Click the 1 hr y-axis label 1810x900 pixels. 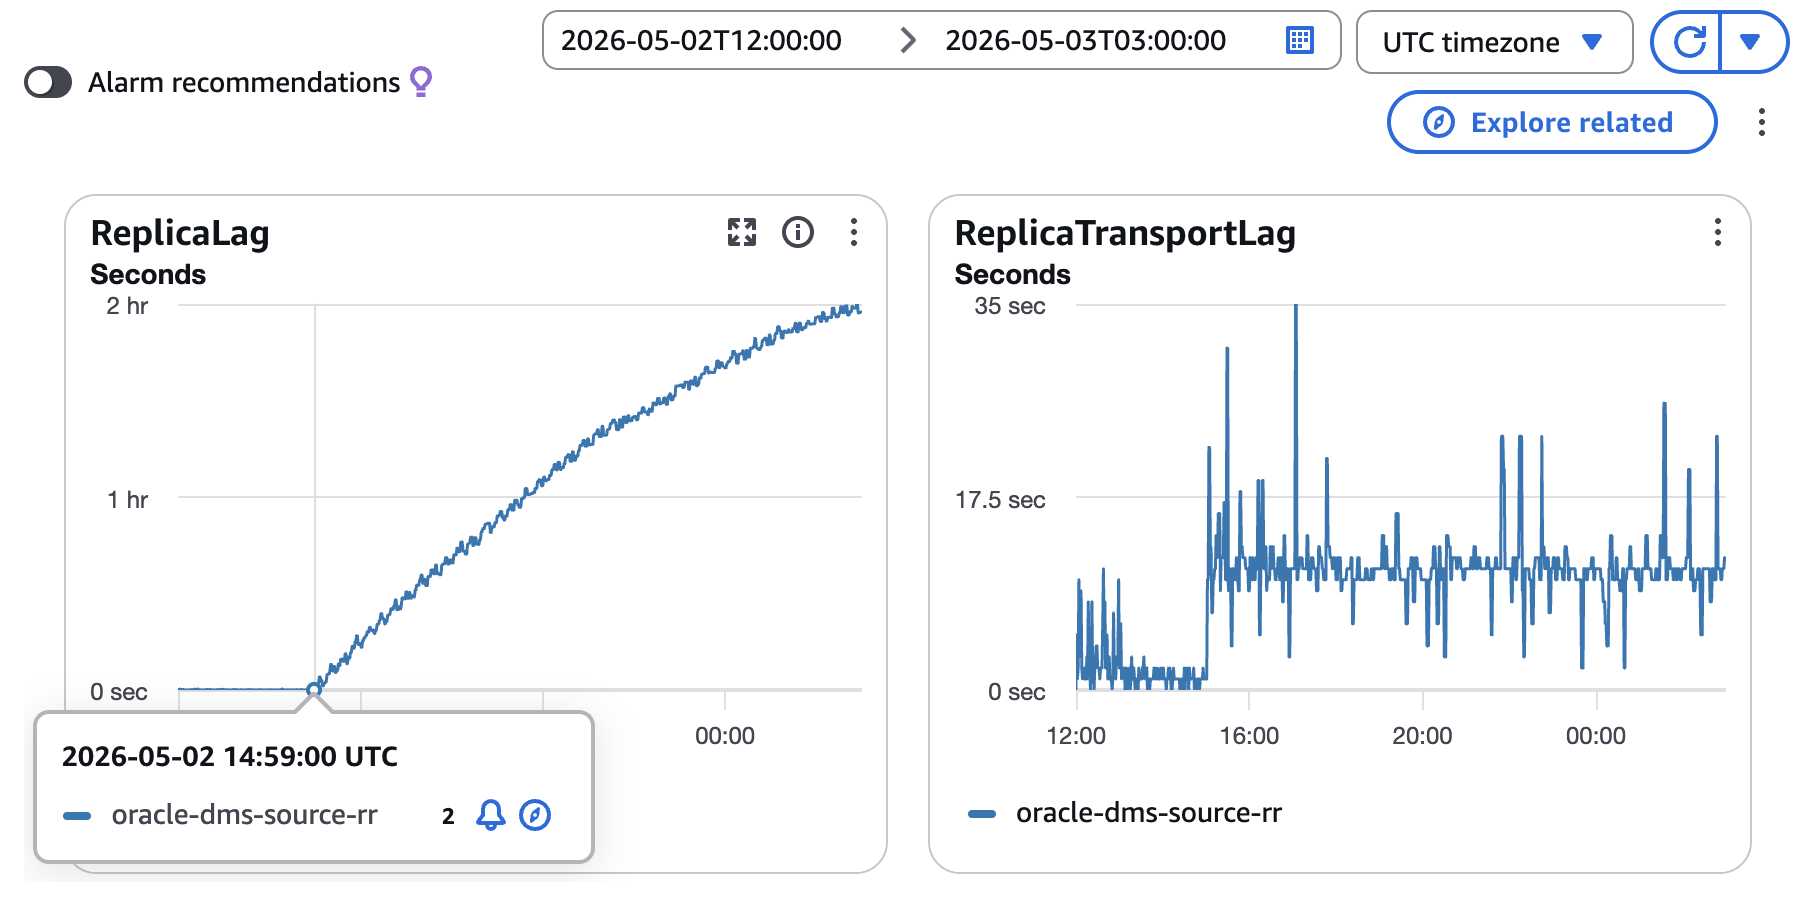[127, 500]
